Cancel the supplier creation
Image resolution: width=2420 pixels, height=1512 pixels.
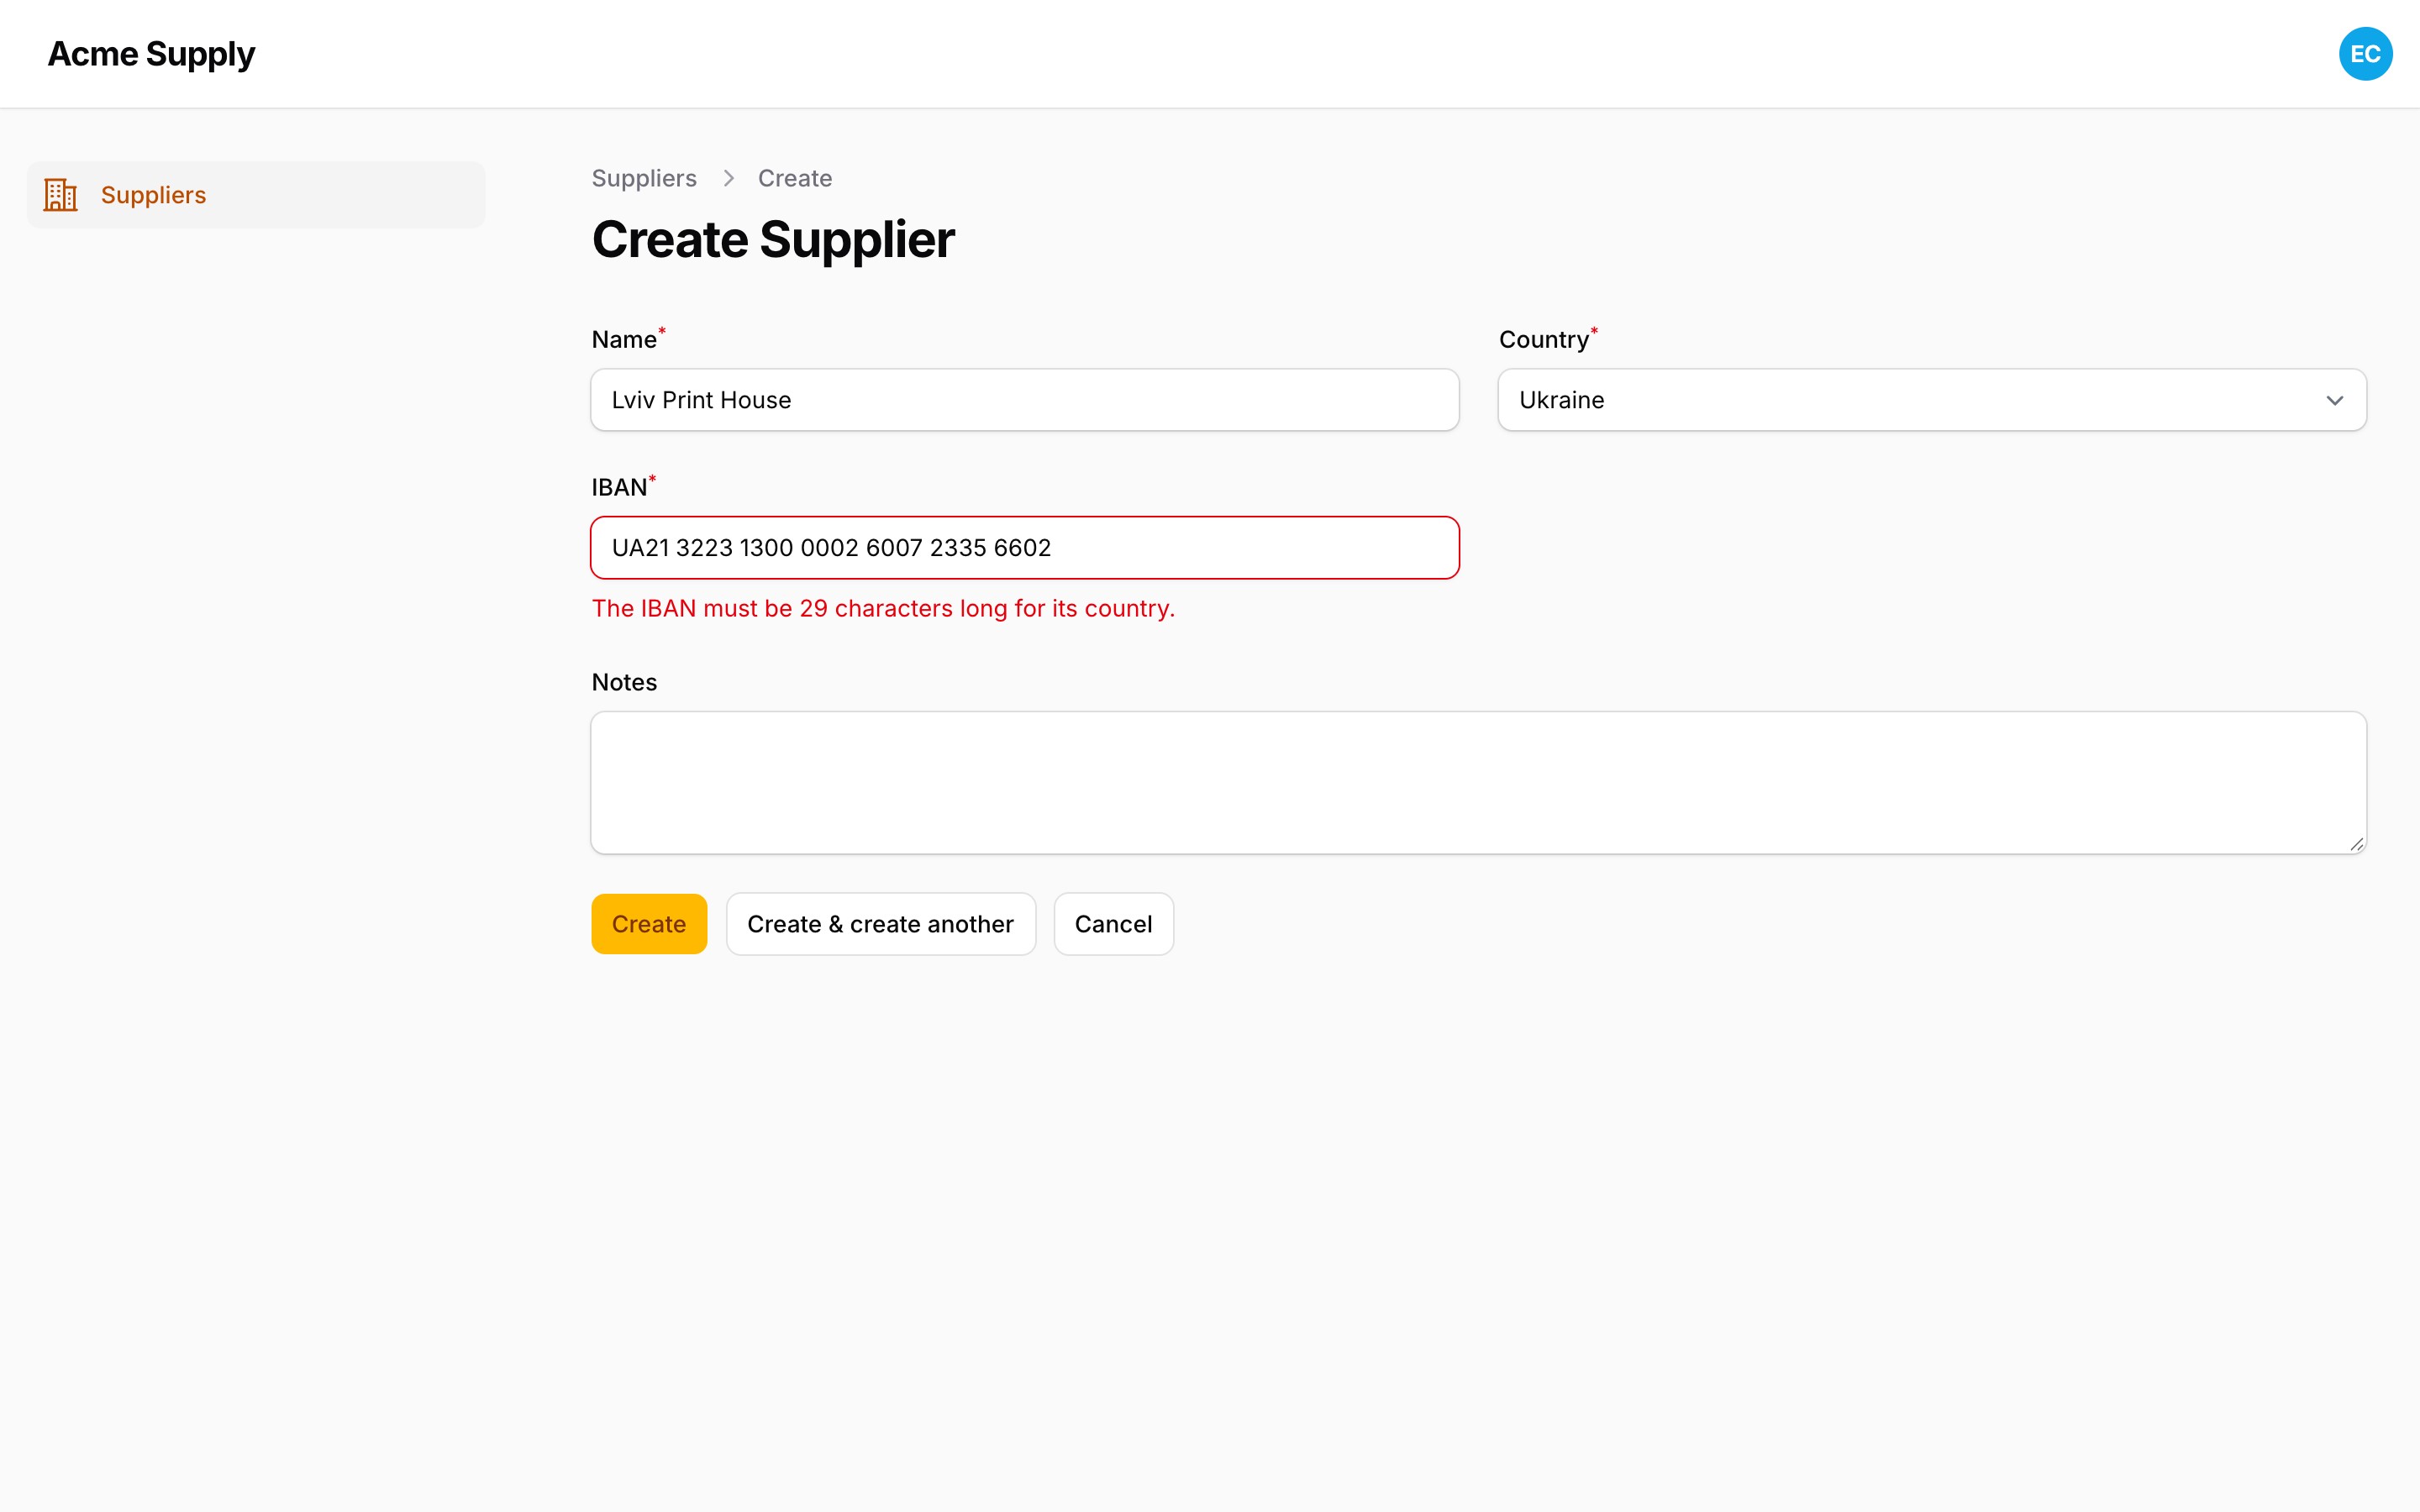point(1113,924)
